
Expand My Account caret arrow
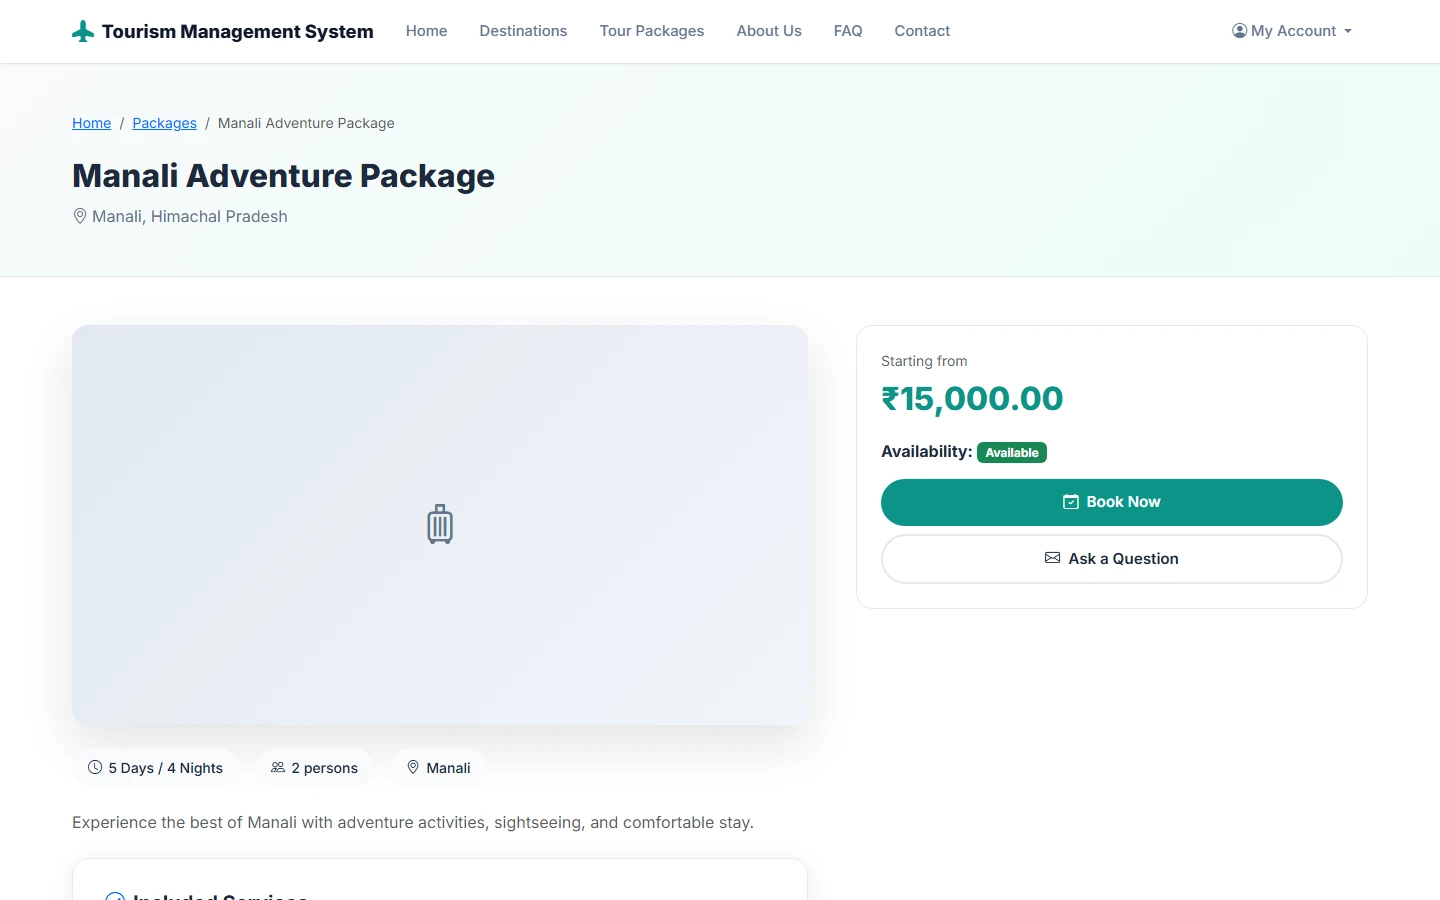click(1348, 32)
